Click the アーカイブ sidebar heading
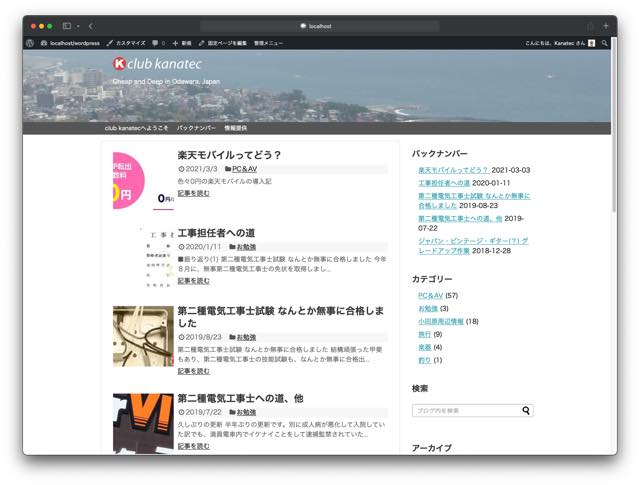The image size is (640, 485). 432,448
